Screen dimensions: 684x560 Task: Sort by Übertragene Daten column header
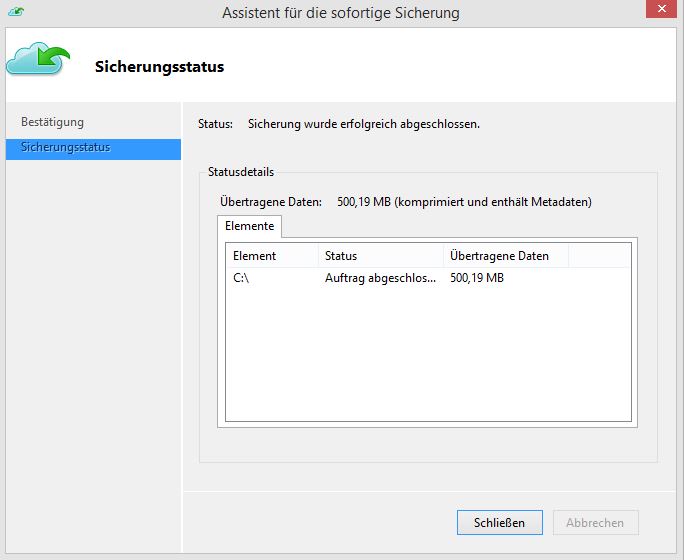506,256
